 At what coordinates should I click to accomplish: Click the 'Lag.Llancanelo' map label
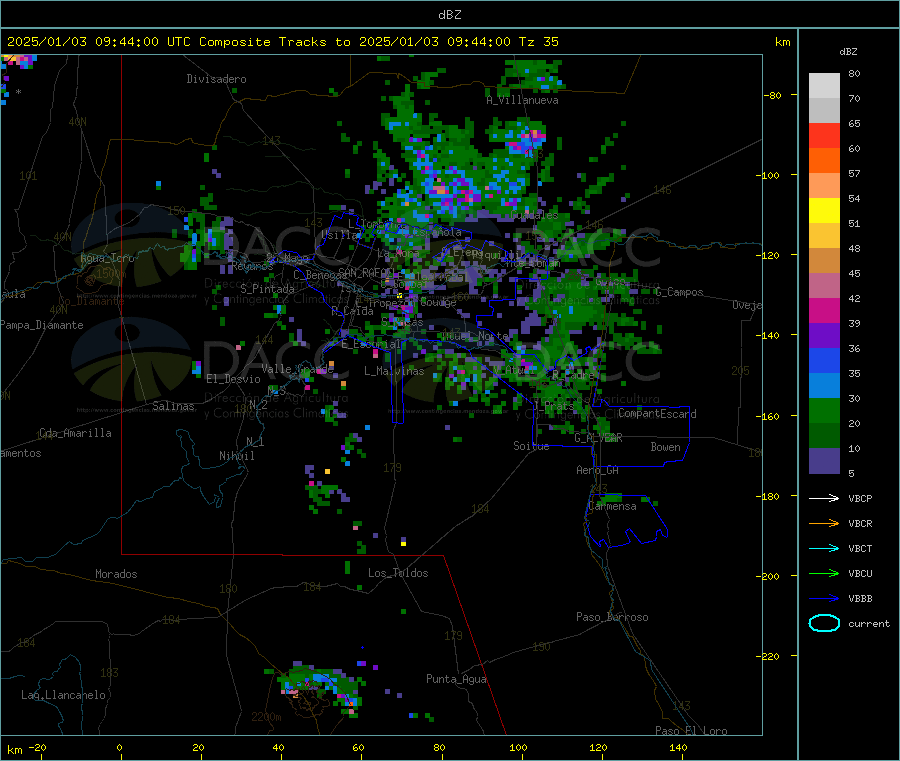(63, 696)
